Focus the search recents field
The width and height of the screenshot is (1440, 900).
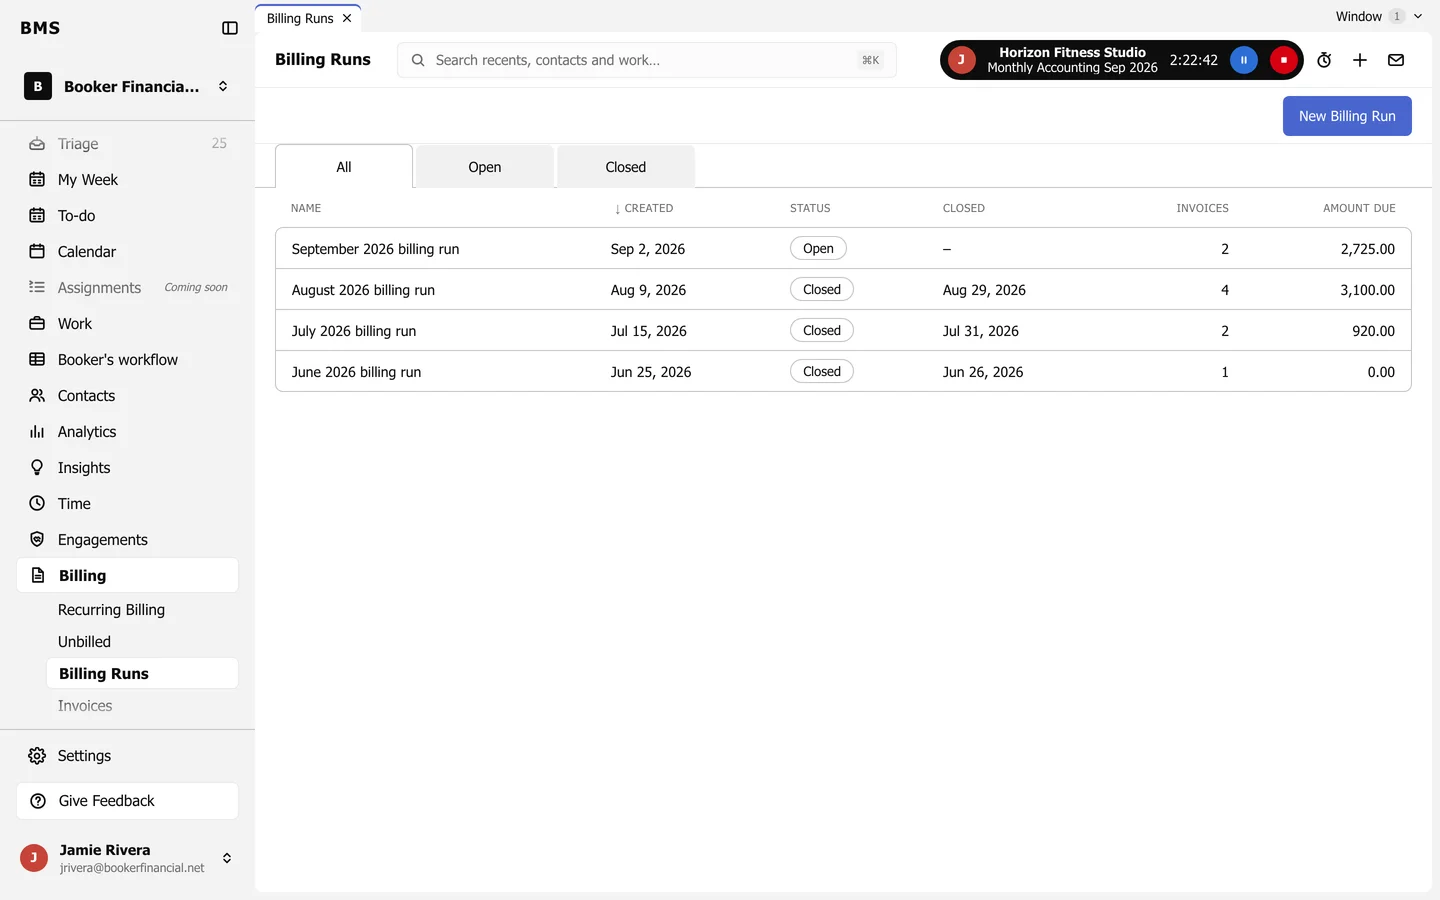pos(647,60)
